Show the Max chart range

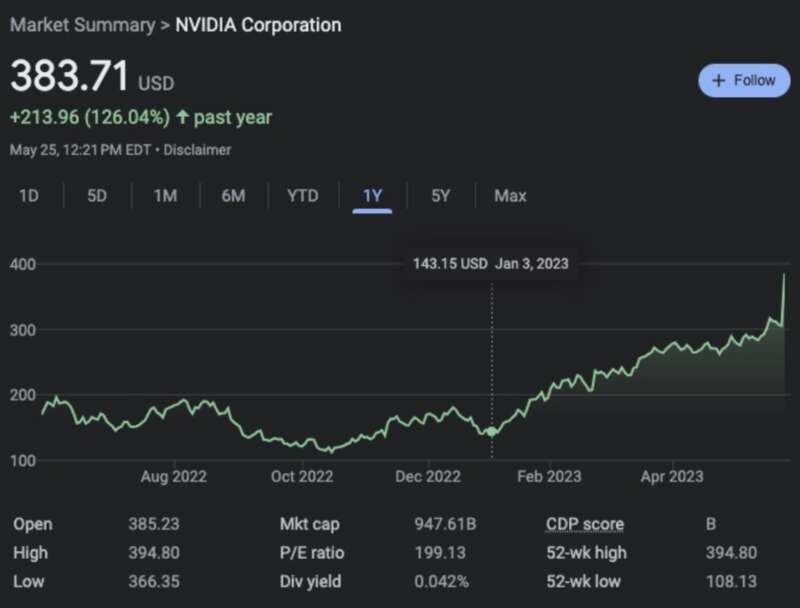pyautogui.click(x=510, y=196)
